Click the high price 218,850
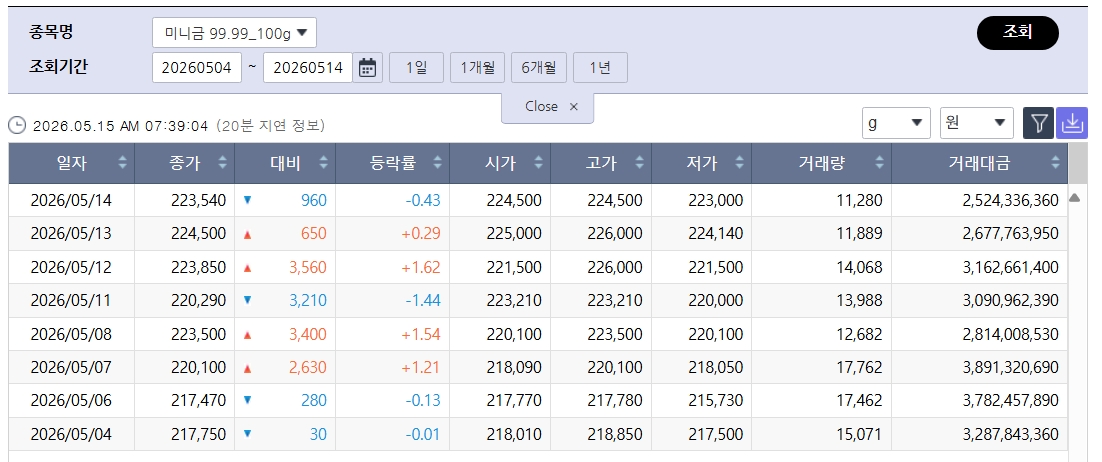1102x462 pixels. pos(615,434)
